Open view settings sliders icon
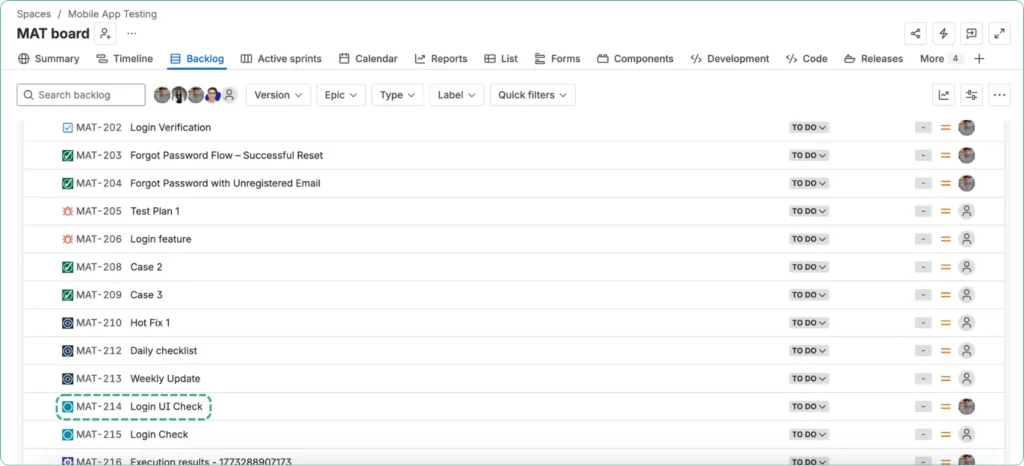Image resolution: width=1024 pixels, height=466 pixels. click(972, 95)
